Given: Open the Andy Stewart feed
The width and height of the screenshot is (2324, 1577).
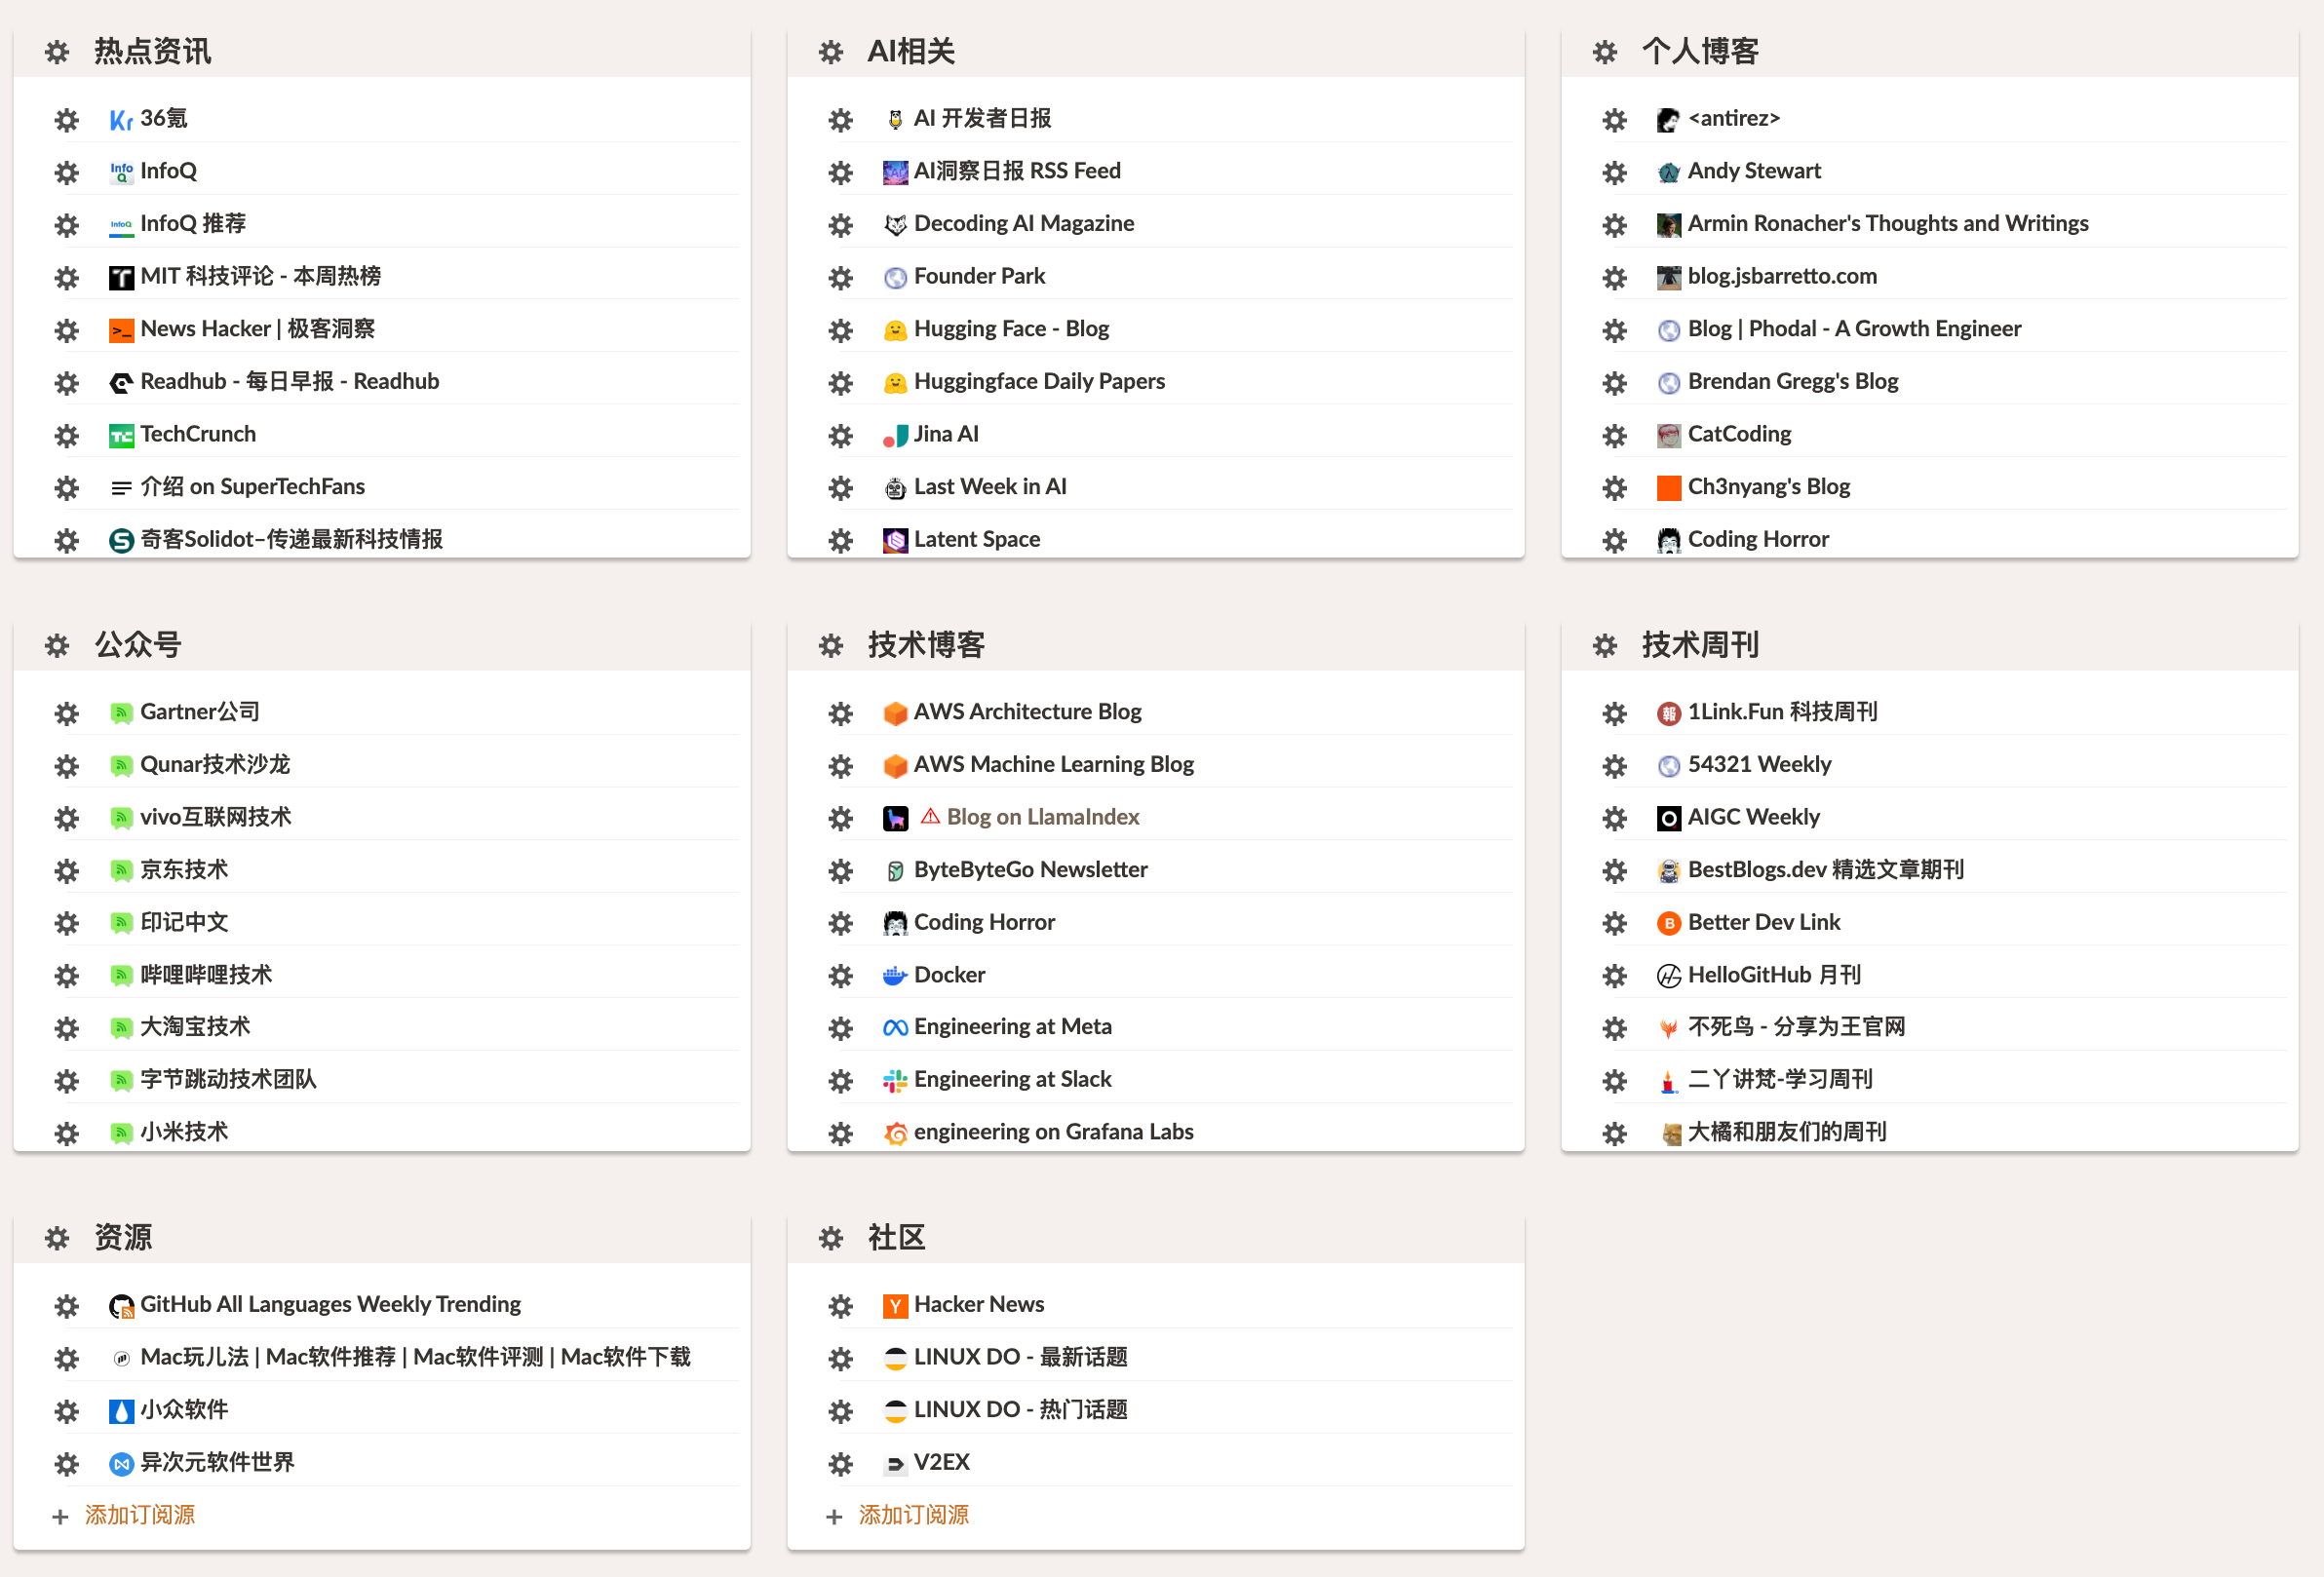Looking at the screenshot, I should (x=1753, y=171).
